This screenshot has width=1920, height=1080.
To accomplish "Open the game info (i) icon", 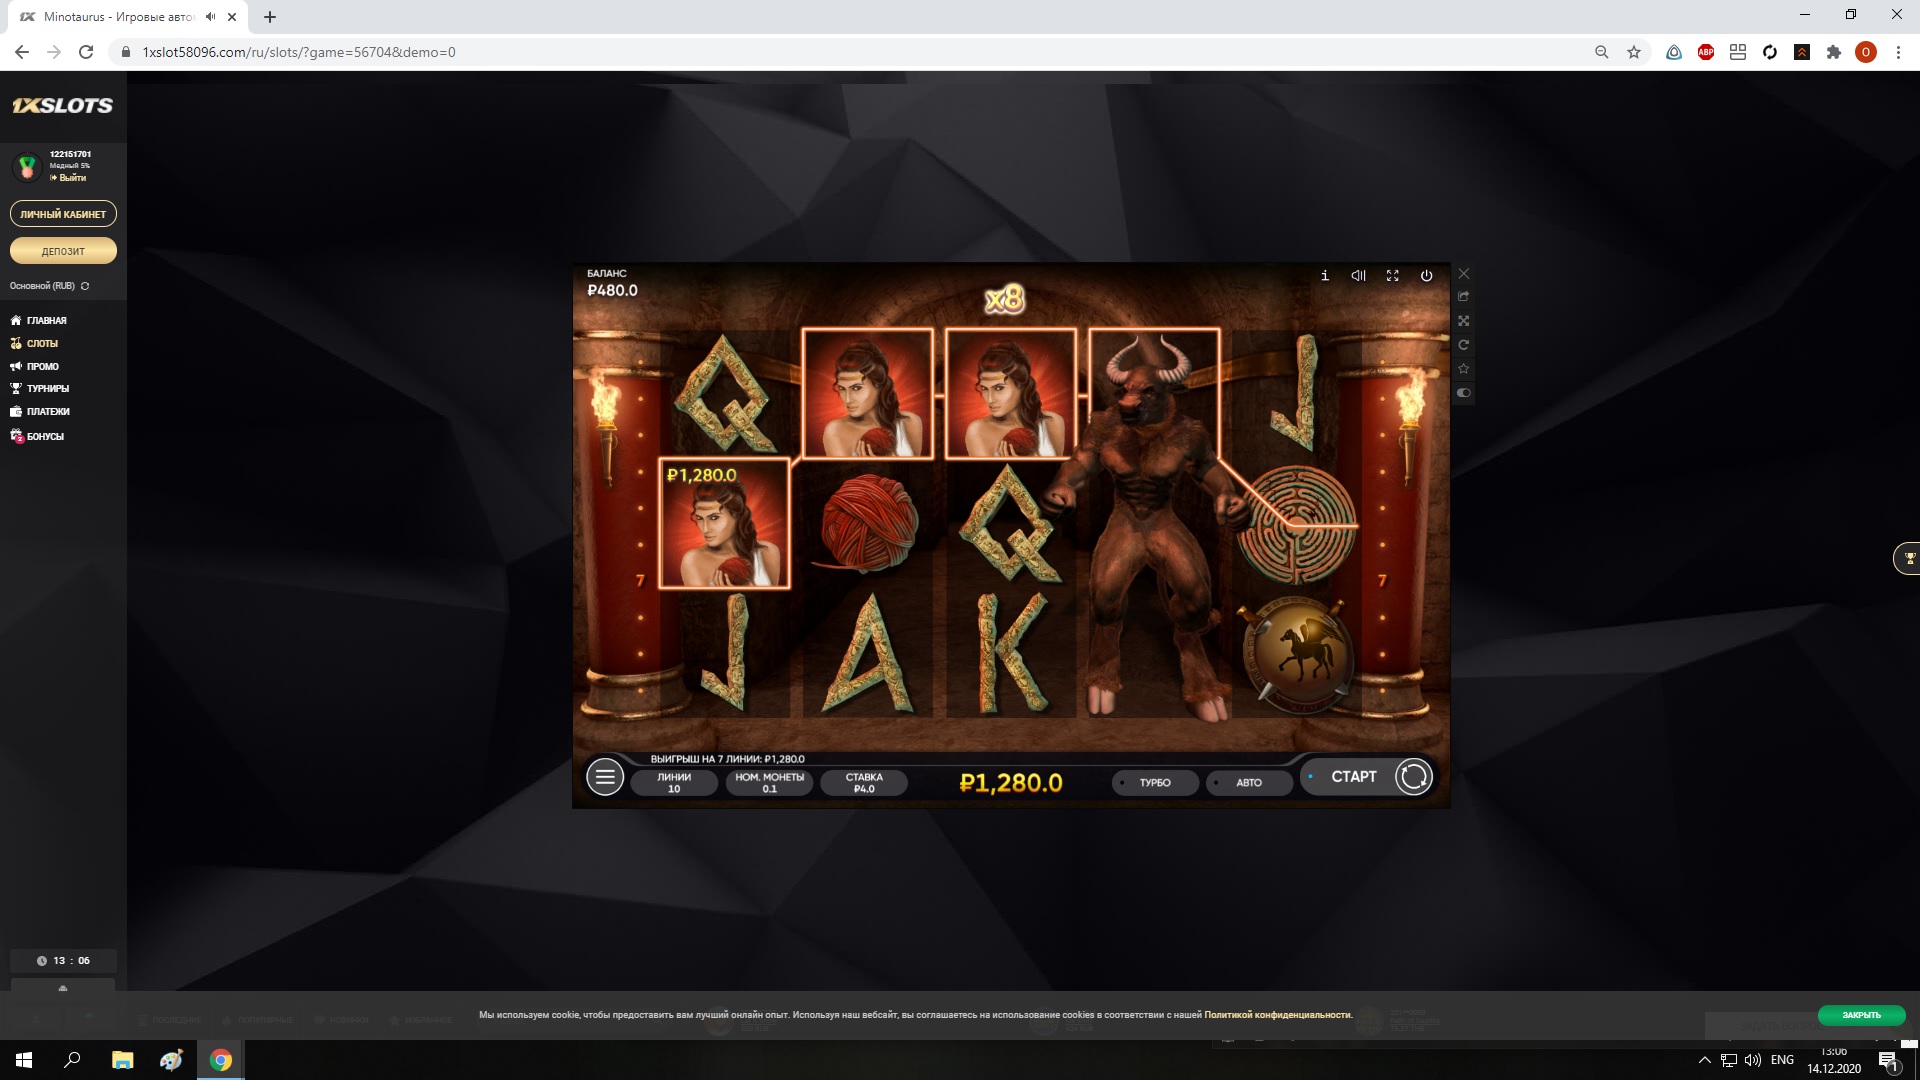I will pos(1325,276).
